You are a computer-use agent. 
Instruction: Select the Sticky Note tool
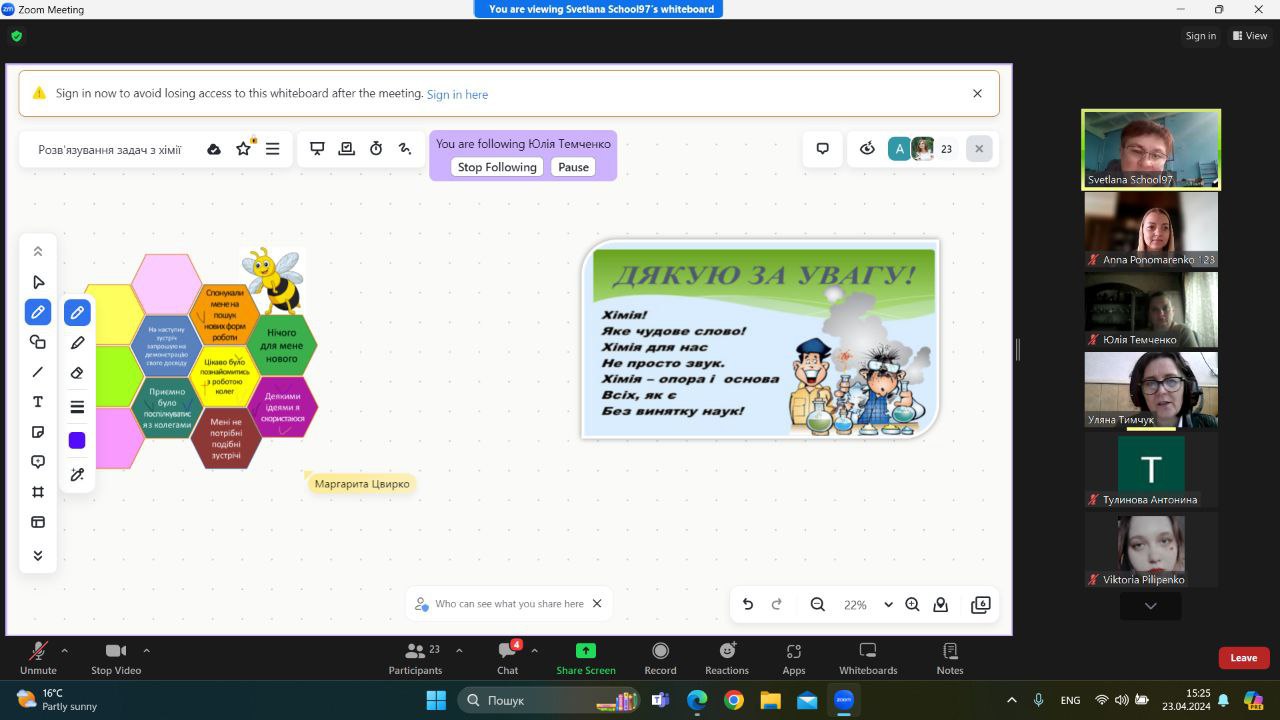coord(38,432)
